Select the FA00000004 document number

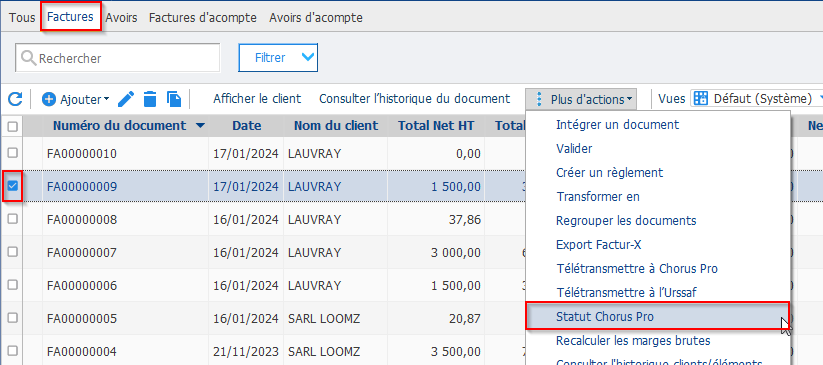[x=81, y=351]
